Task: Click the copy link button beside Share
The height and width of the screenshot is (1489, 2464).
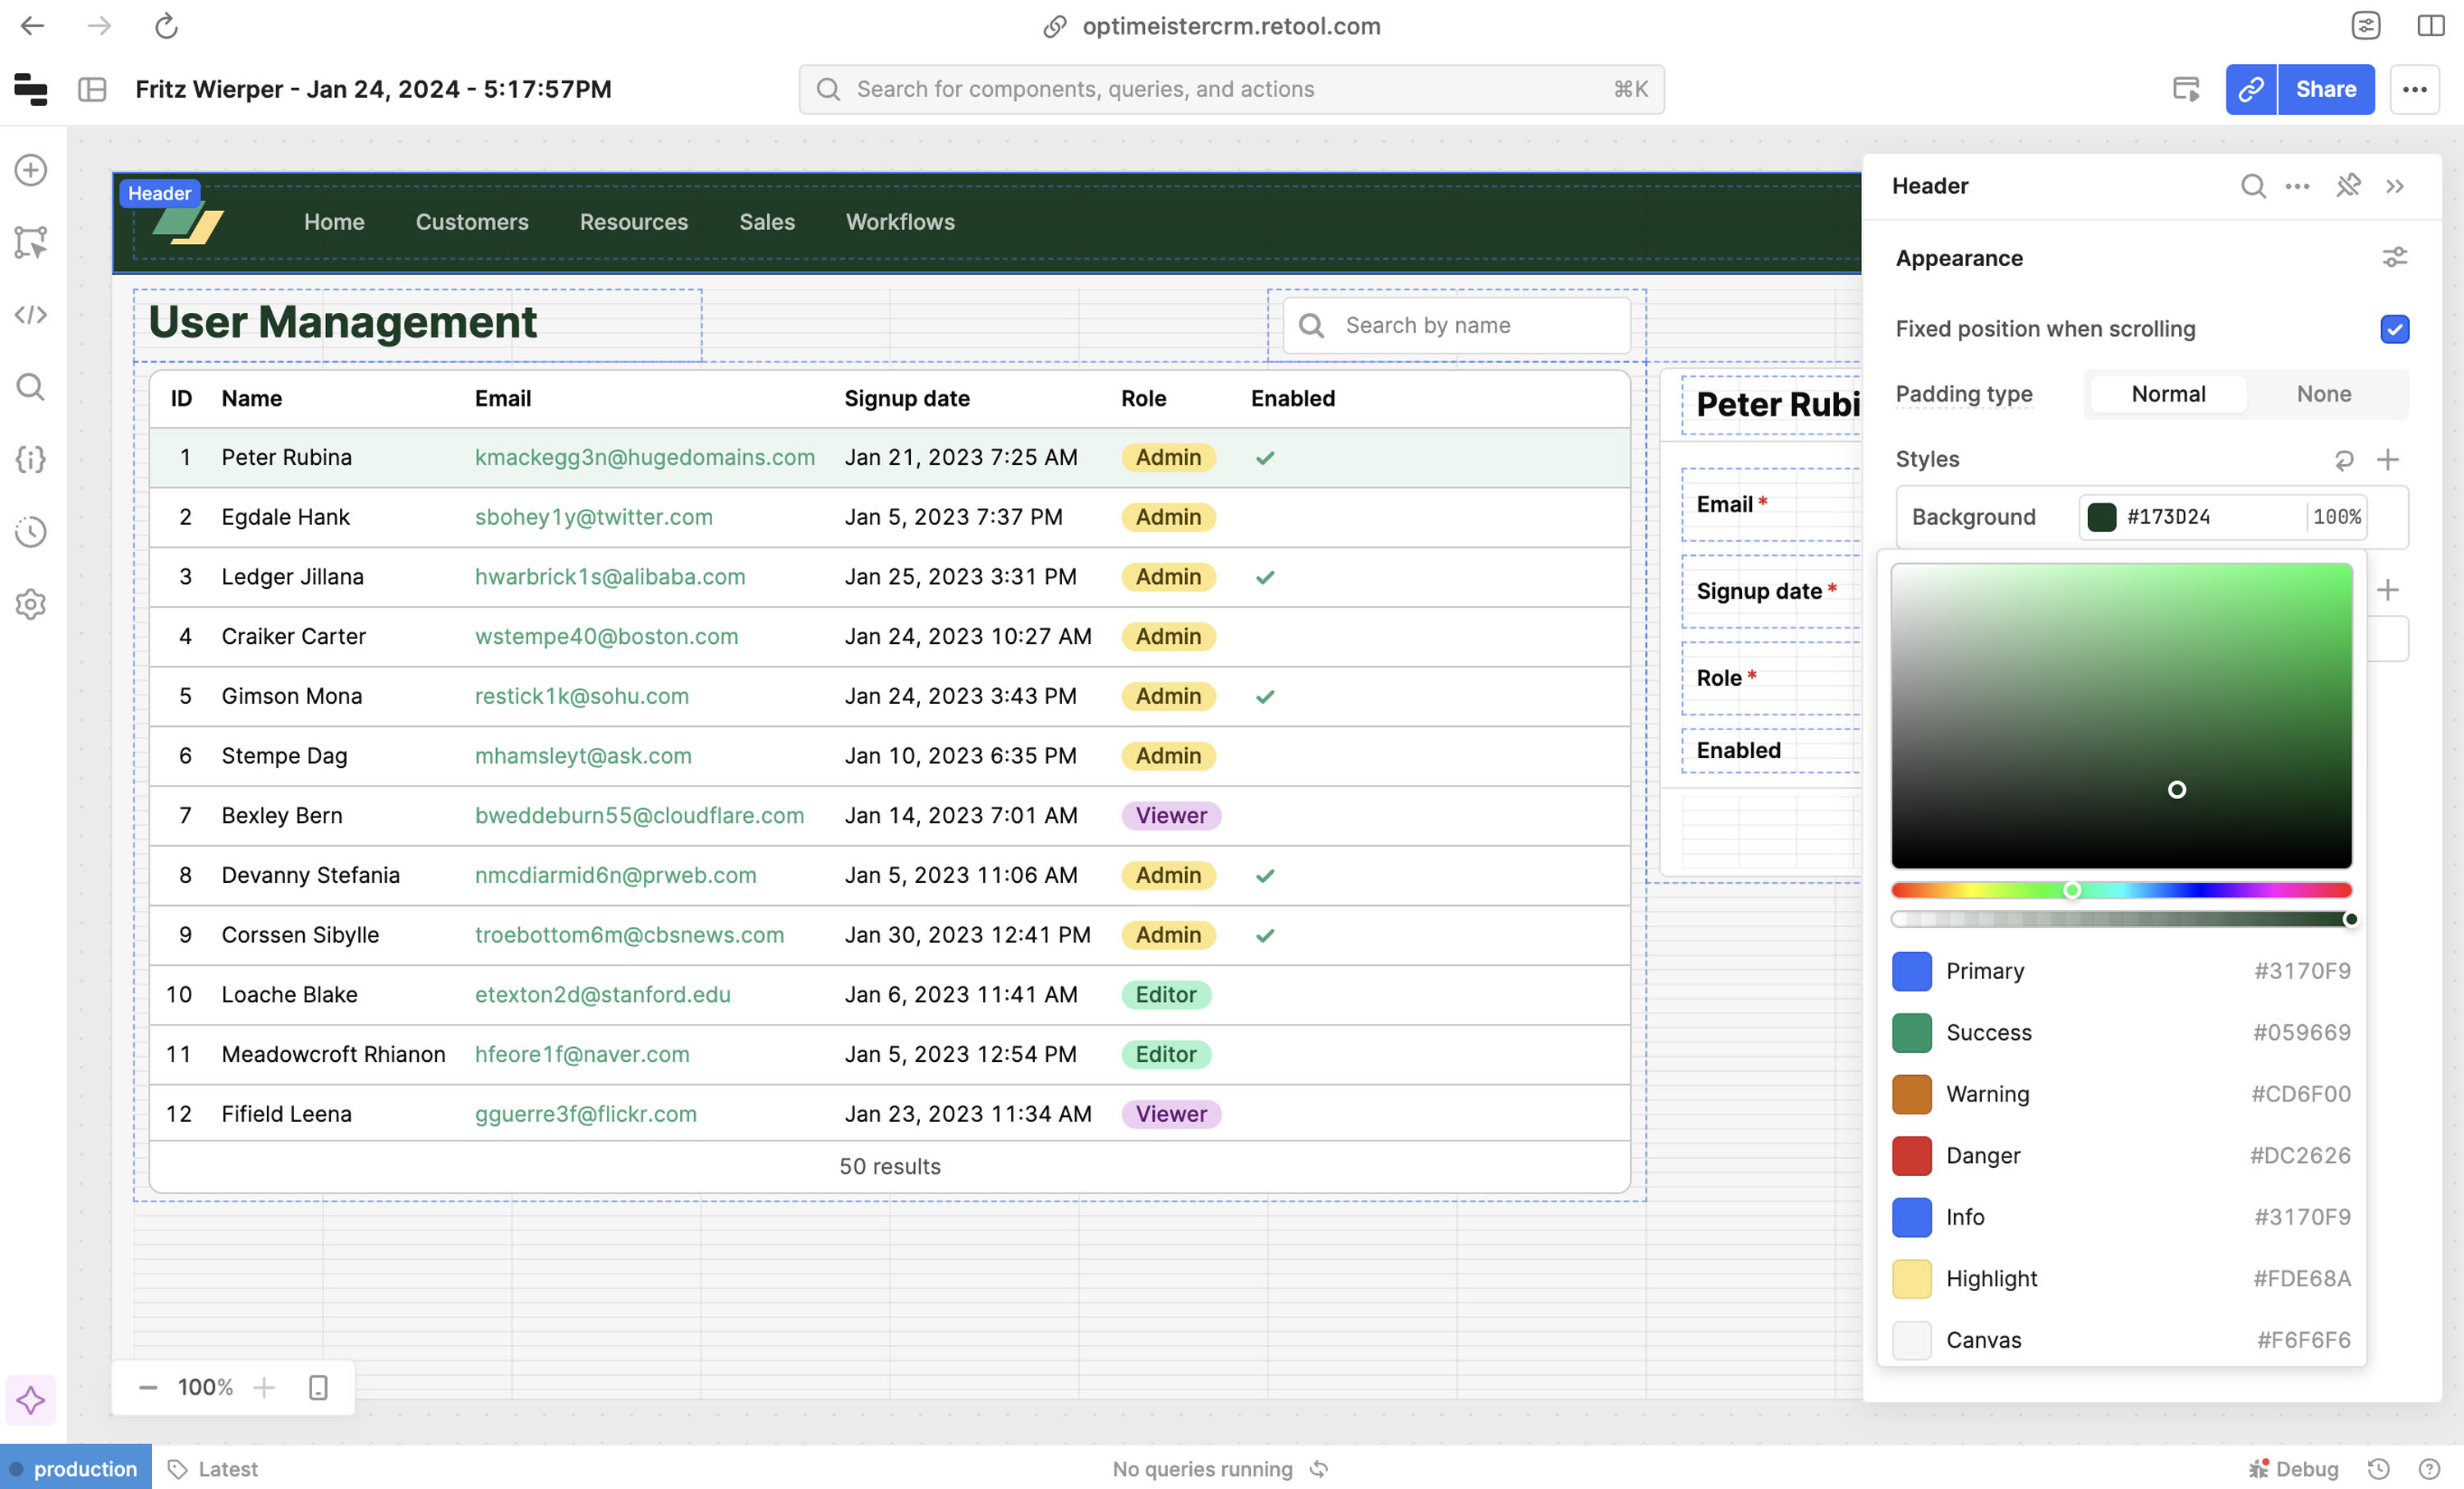Action: point(2250,89)
